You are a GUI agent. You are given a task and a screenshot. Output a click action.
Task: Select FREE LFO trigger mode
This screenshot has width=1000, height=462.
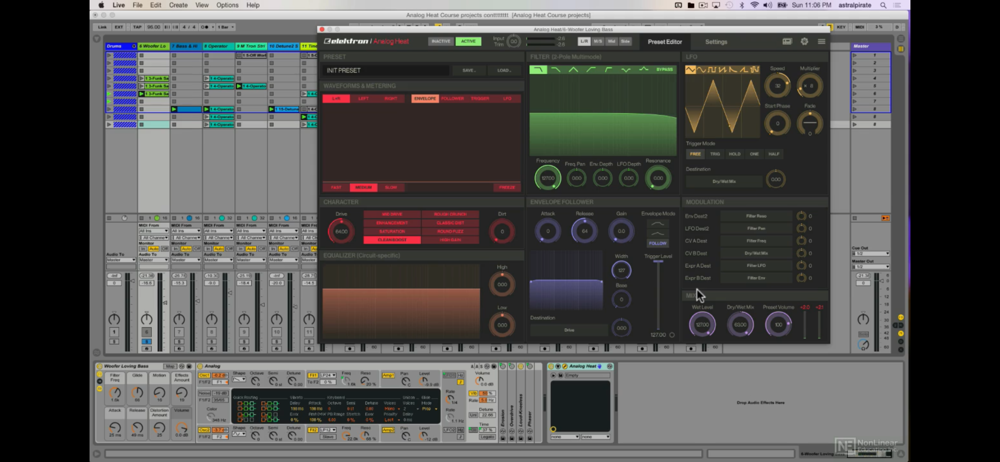pos(695,154)
